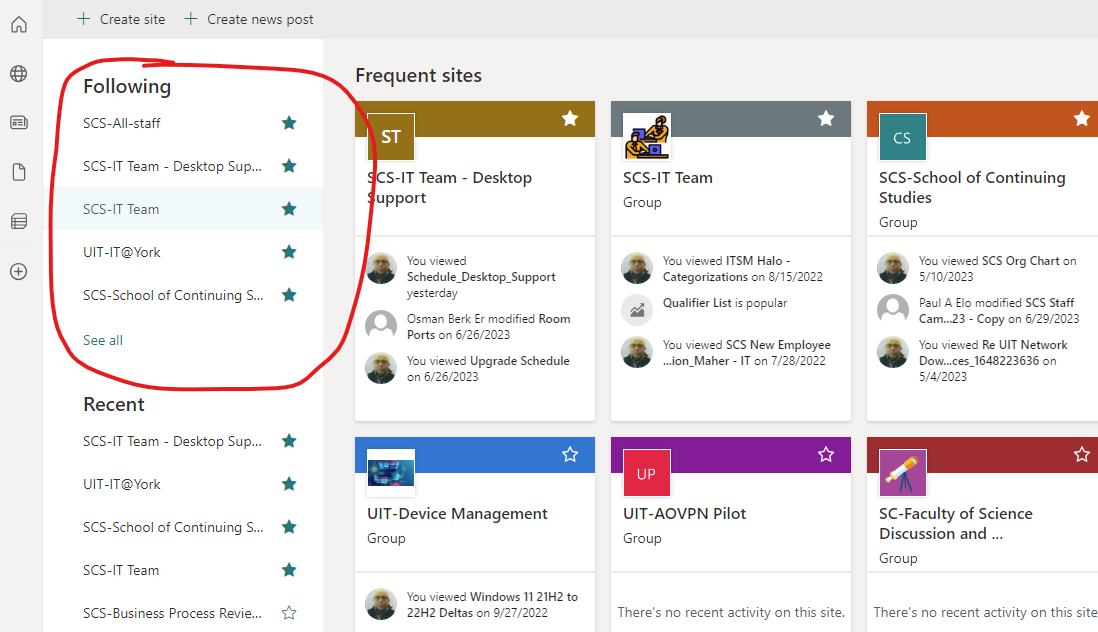
Task: Click the red UP site logo
Action: click(647, 473)
